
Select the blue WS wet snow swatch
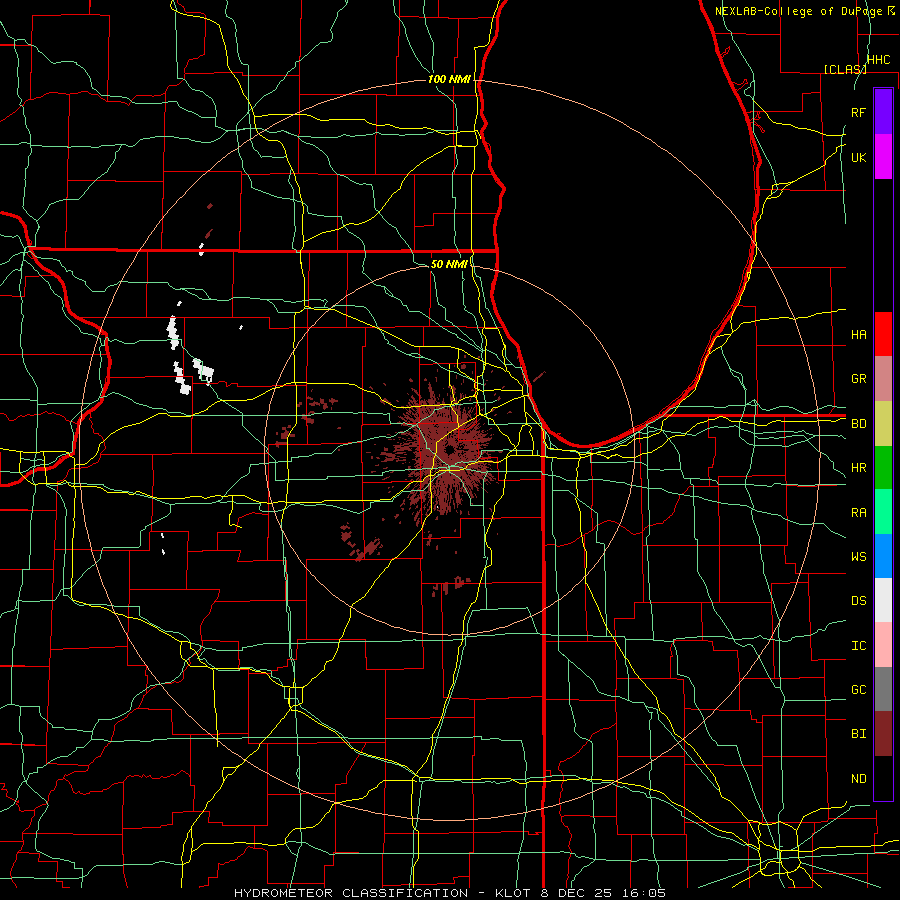pyautogui.click(x=883, y=556)
